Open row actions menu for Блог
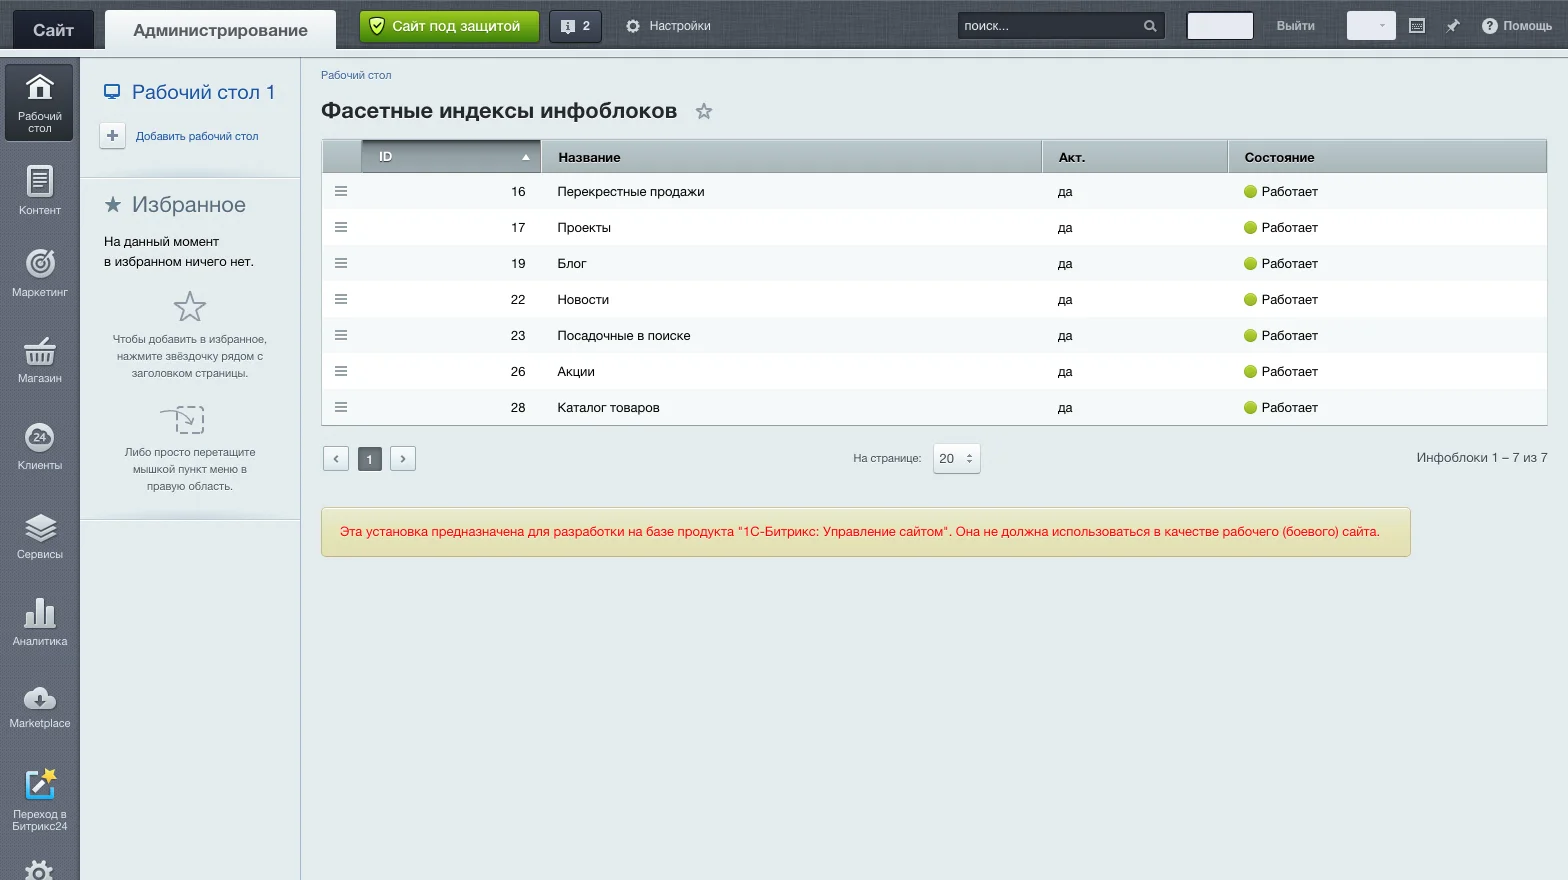 (x=341, y=263)
